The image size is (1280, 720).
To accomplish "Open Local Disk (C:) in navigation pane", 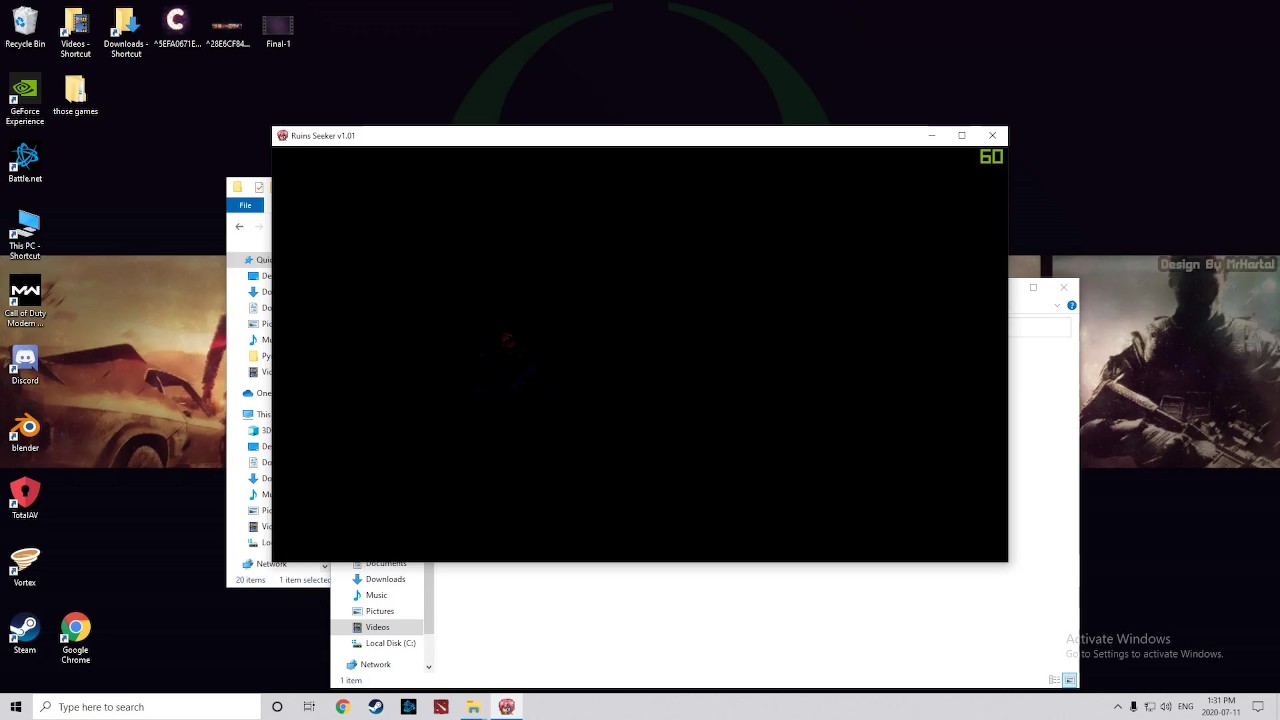I will pos(390,643).
